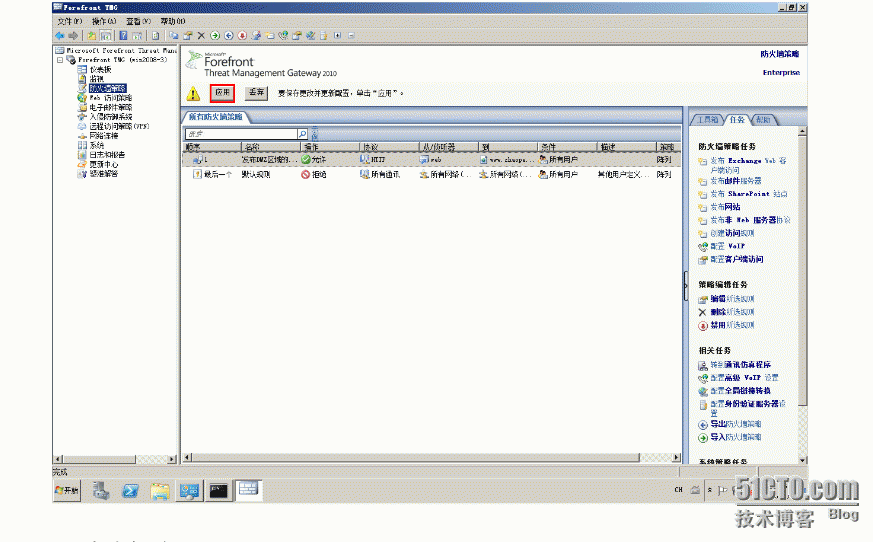Viewport: 873px width, 542px height.
Task: Select 远程访问策略 (VPN) node in tree
Action: point(119,126)
